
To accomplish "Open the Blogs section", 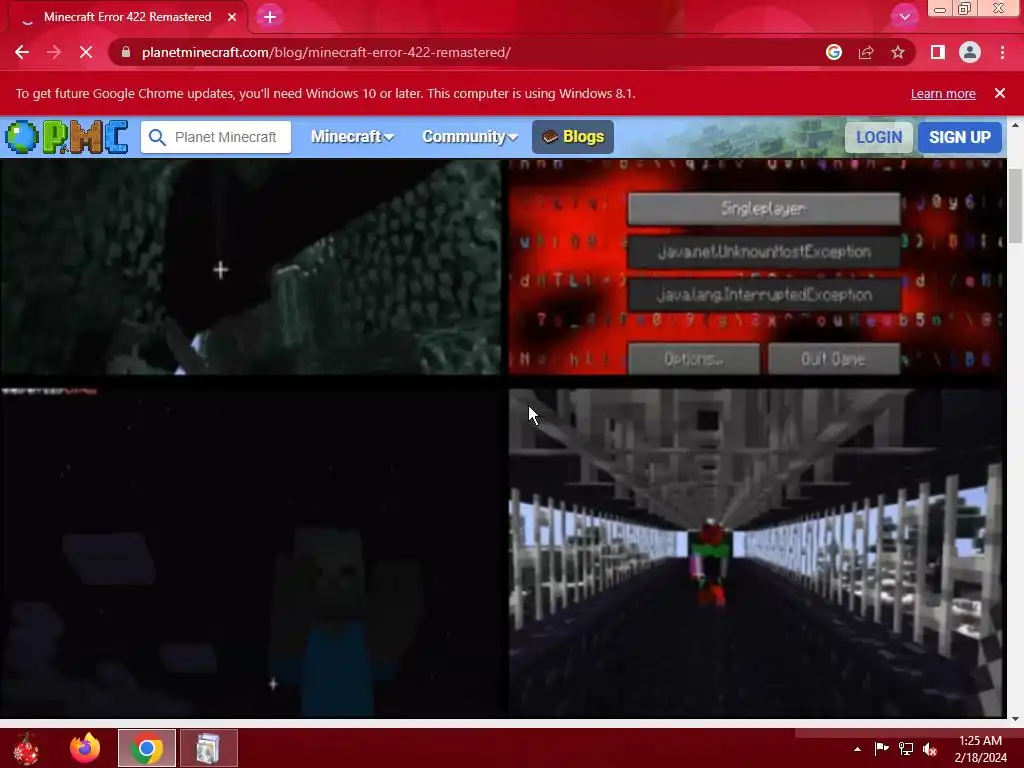I will pyautogui.click(x=573, y=136).
